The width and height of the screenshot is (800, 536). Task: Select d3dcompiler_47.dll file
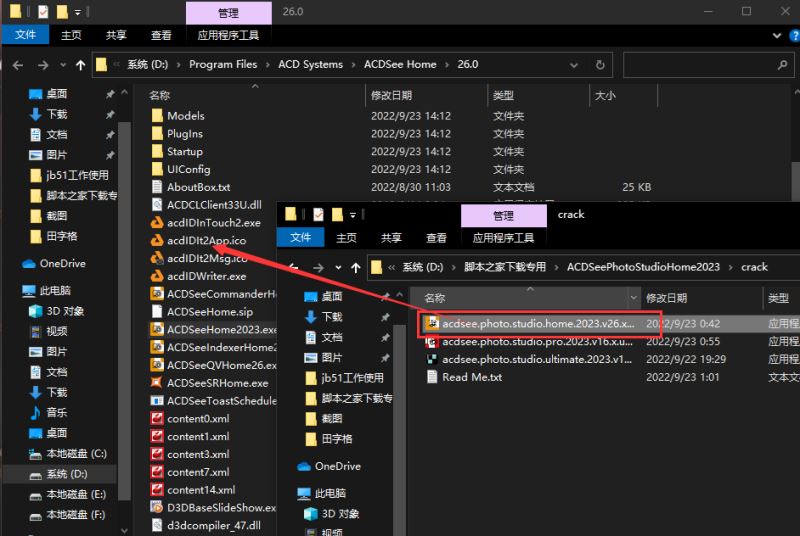214,525
